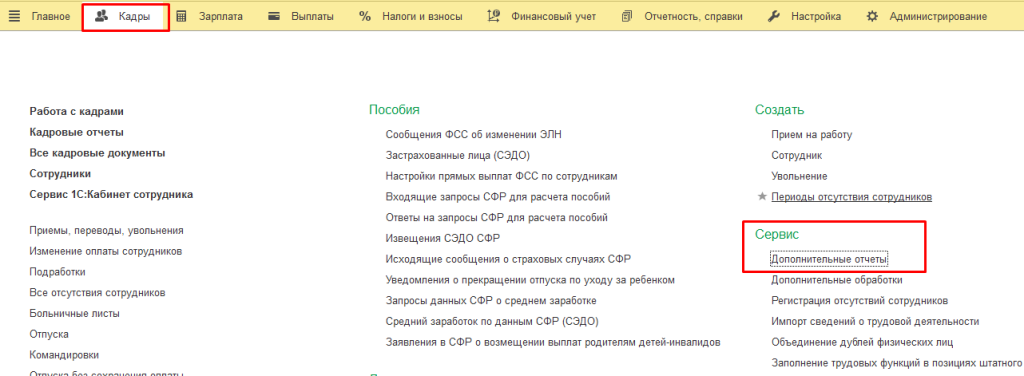Screen dimensions: 1024x376
Task: Open Объединение дублей физических лиц
Action: [862, 342]
